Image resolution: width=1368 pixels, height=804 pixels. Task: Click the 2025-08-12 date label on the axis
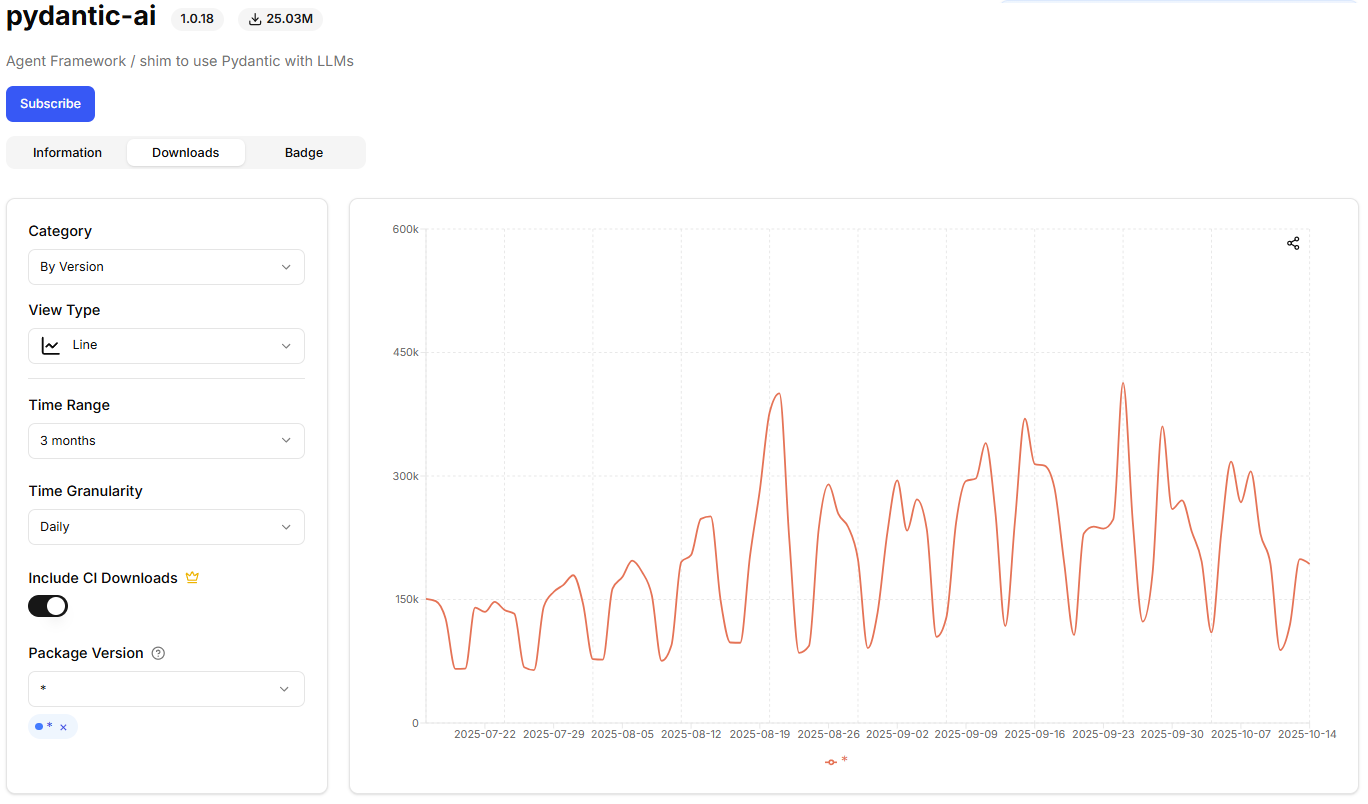[691, 734]
